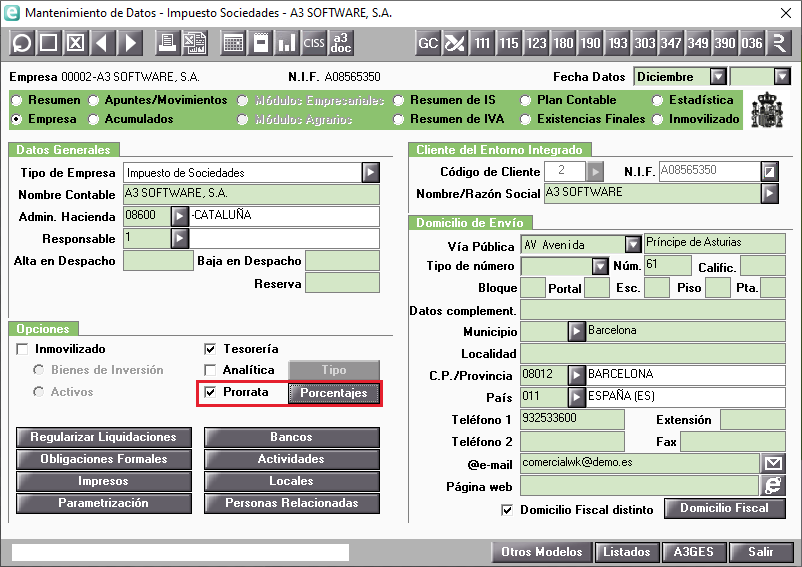
Task: Open tax form 190 from toolbar
Action: [x=590, y=43]
